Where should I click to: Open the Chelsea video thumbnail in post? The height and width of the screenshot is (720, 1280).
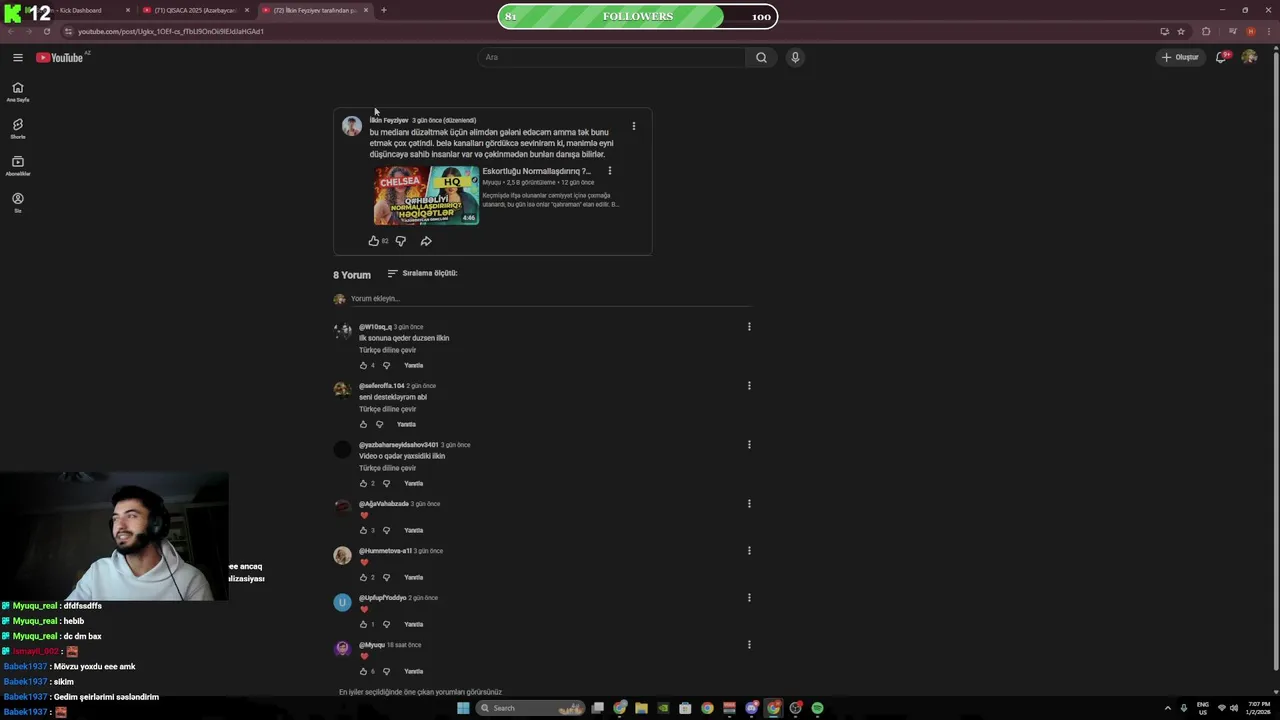pos(426,195)
